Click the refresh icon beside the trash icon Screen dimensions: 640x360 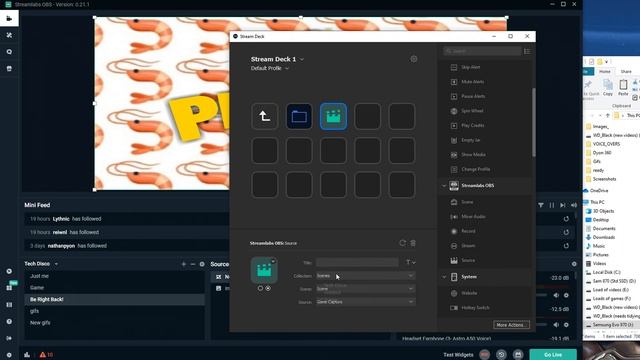pyautogui.click(x=402, y=243)
